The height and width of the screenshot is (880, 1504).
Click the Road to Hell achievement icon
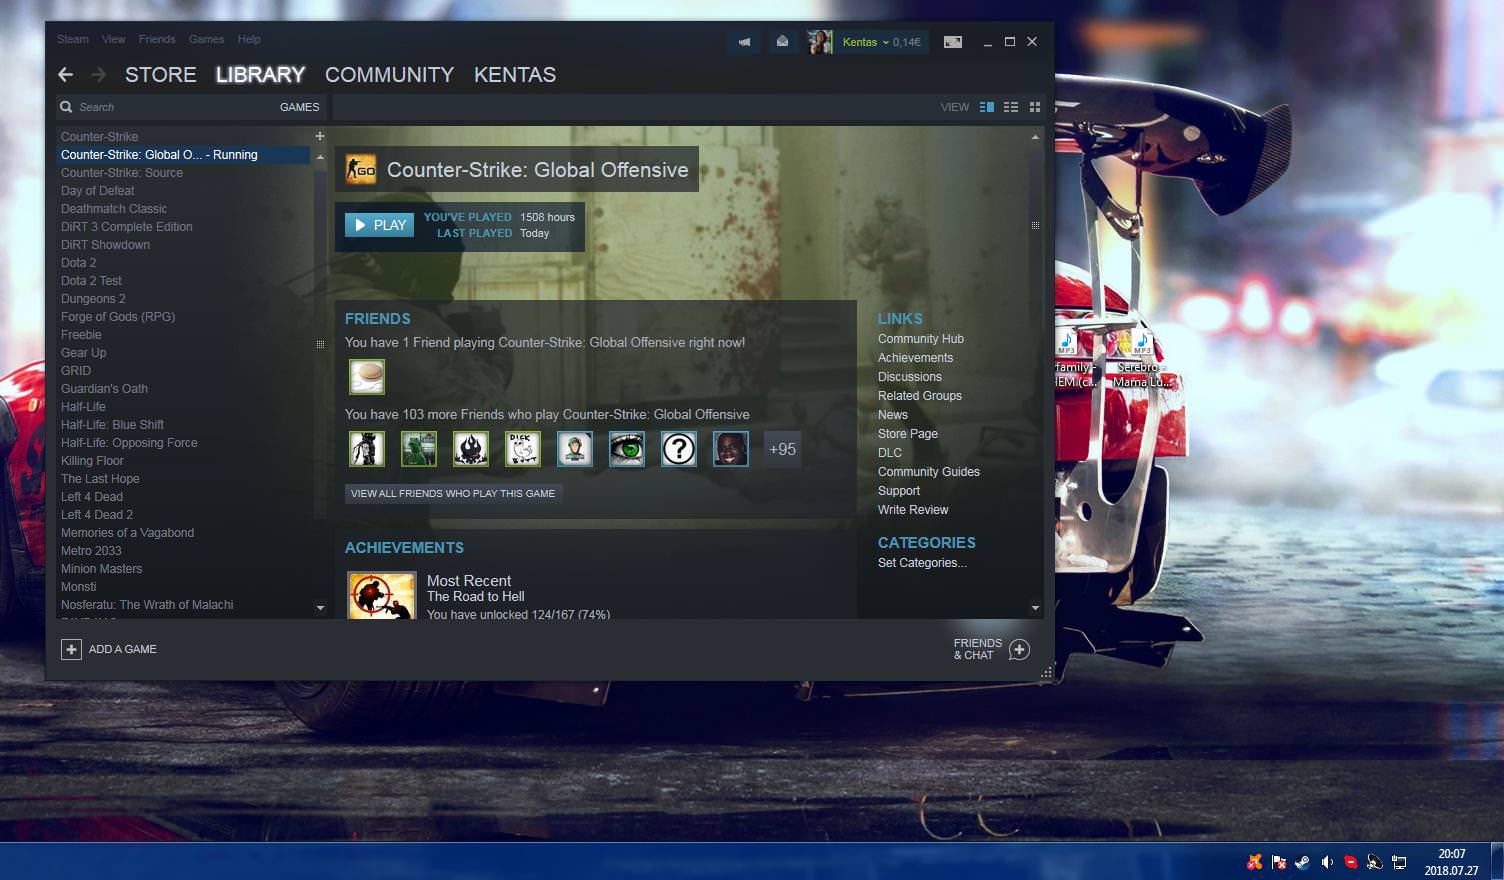(381, 595)
